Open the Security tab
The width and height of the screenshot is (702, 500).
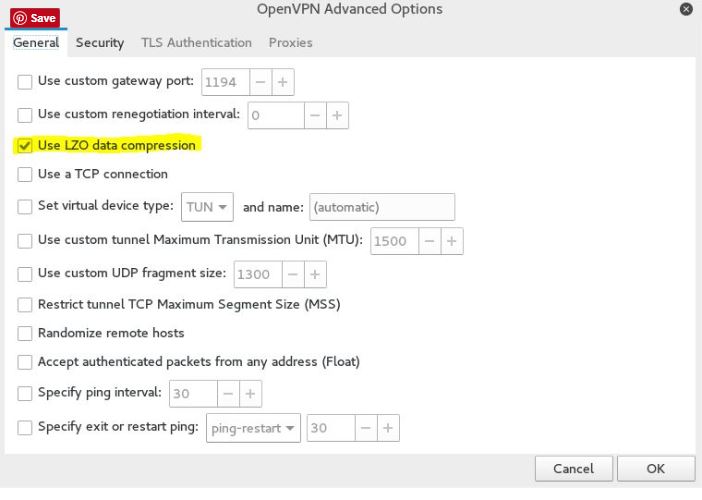point(100,43)
